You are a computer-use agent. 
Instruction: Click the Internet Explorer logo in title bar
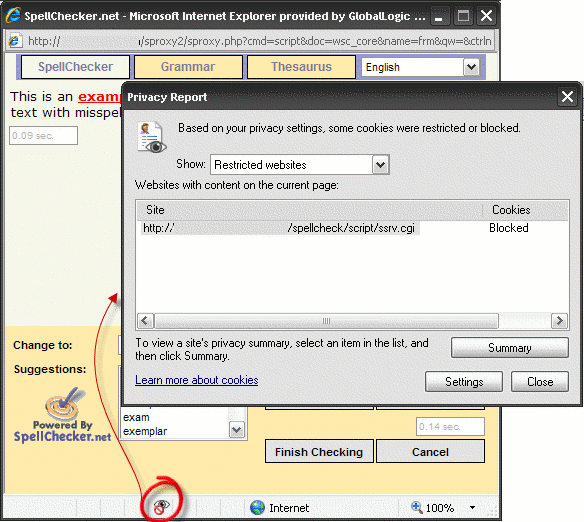(x=13, y=15)
